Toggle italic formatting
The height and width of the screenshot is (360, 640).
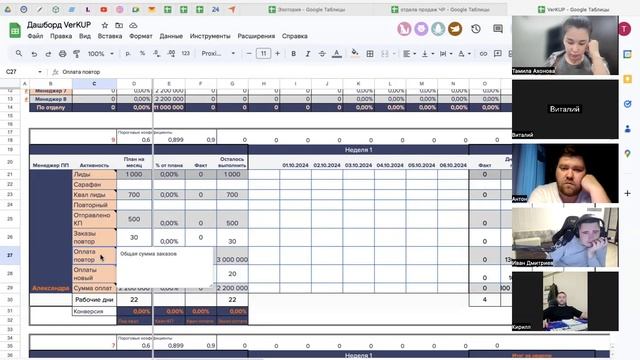point(308,53)
